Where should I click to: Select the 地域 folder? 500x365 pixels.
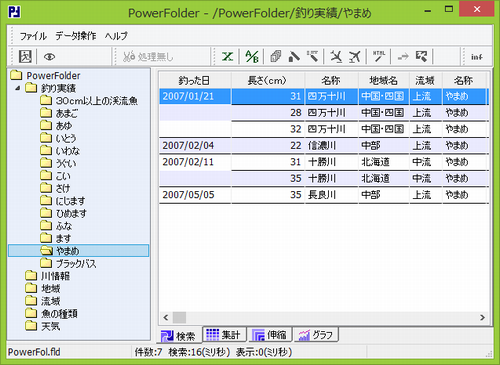(x=43, y=288)
